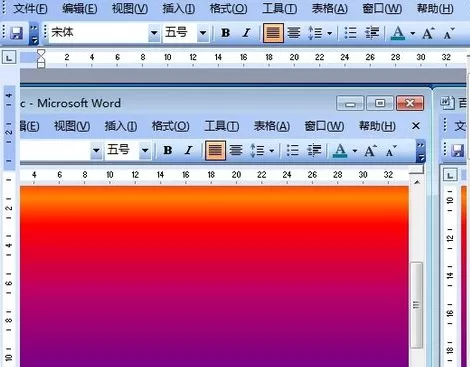This screenshot has width=470, height=367.
Task: Click line spacing icon in front window
Action: pos(257,150)
